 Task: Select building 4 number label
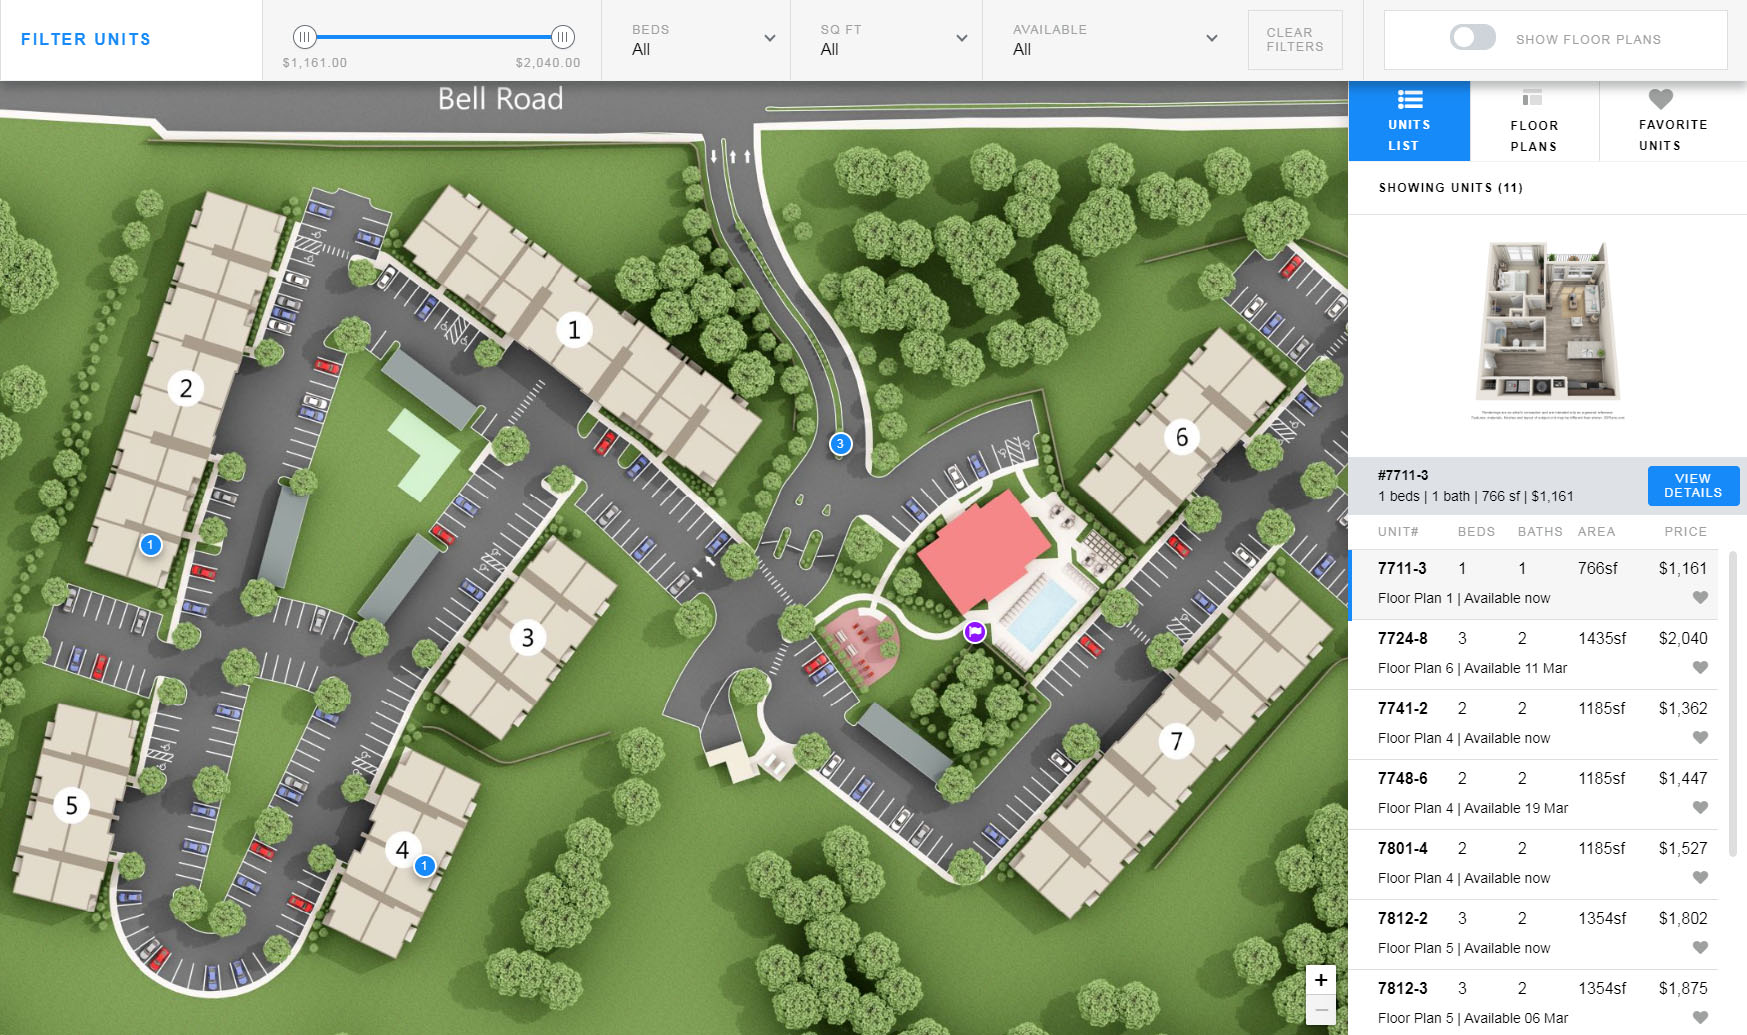tap(402, 850)
